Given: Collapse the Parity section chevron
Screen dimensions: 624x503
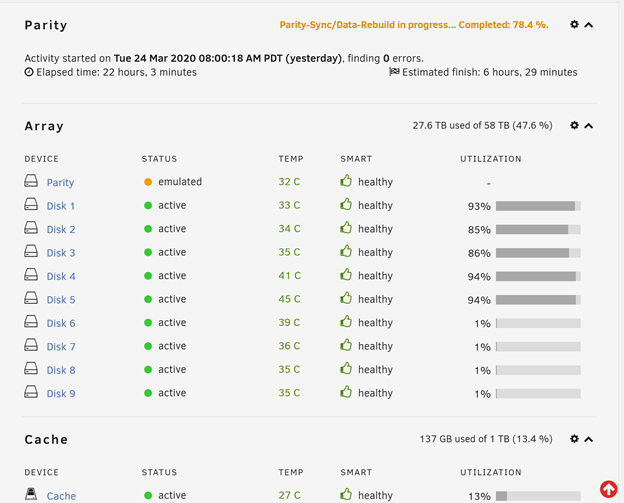Looking at the screenshot, I should pos(589,25).
